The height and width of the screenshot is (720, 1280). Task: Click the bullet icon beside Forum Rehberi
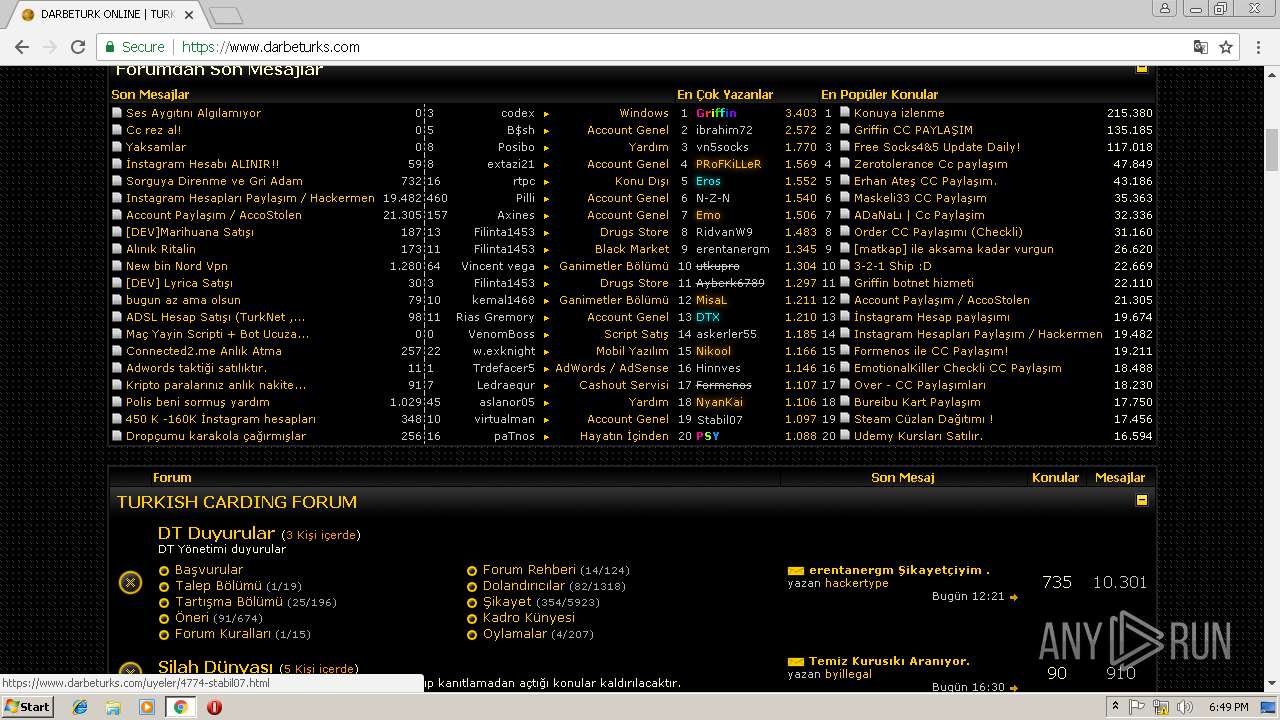pyautogui.click(x=472, y=571)
